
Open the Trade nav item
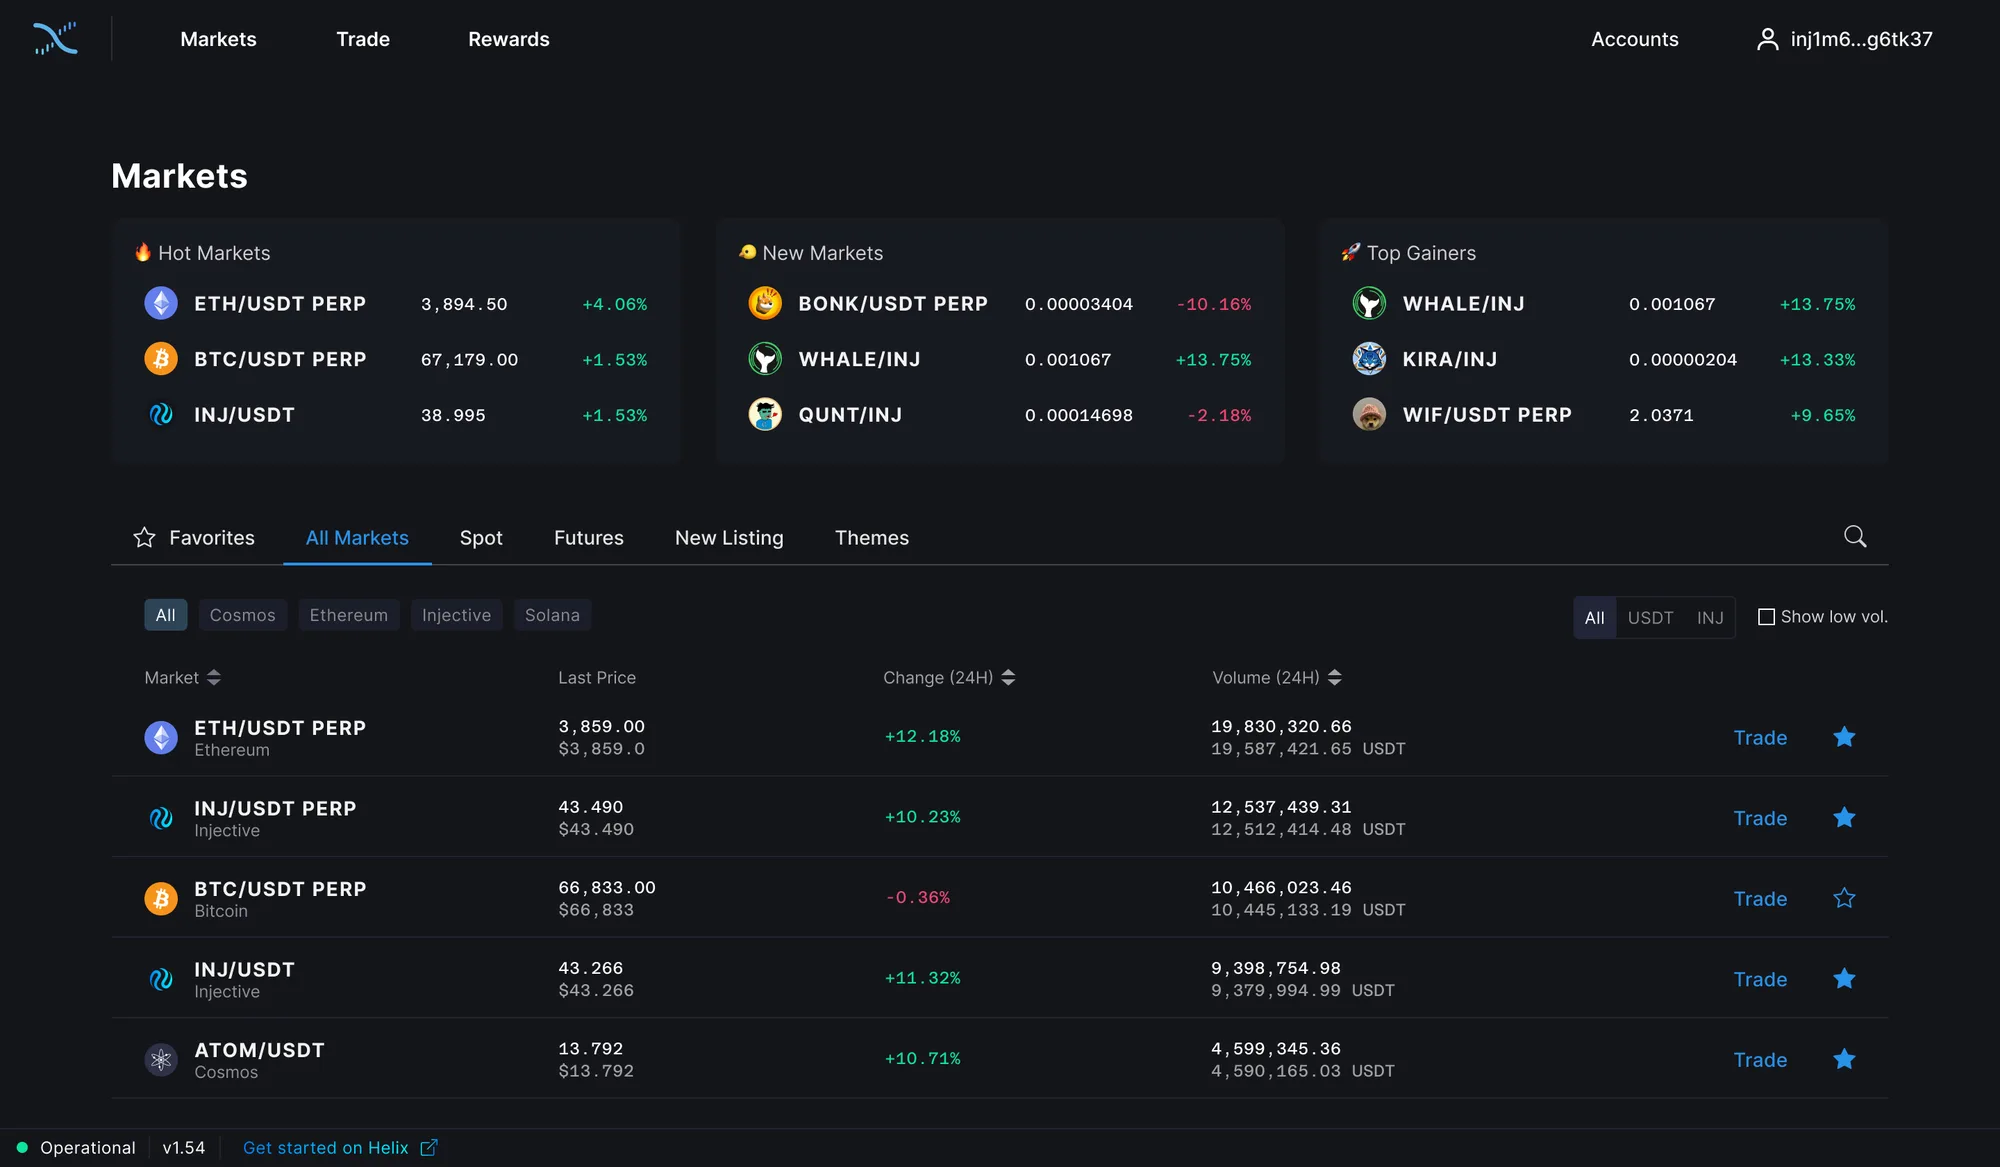point(363,39)
